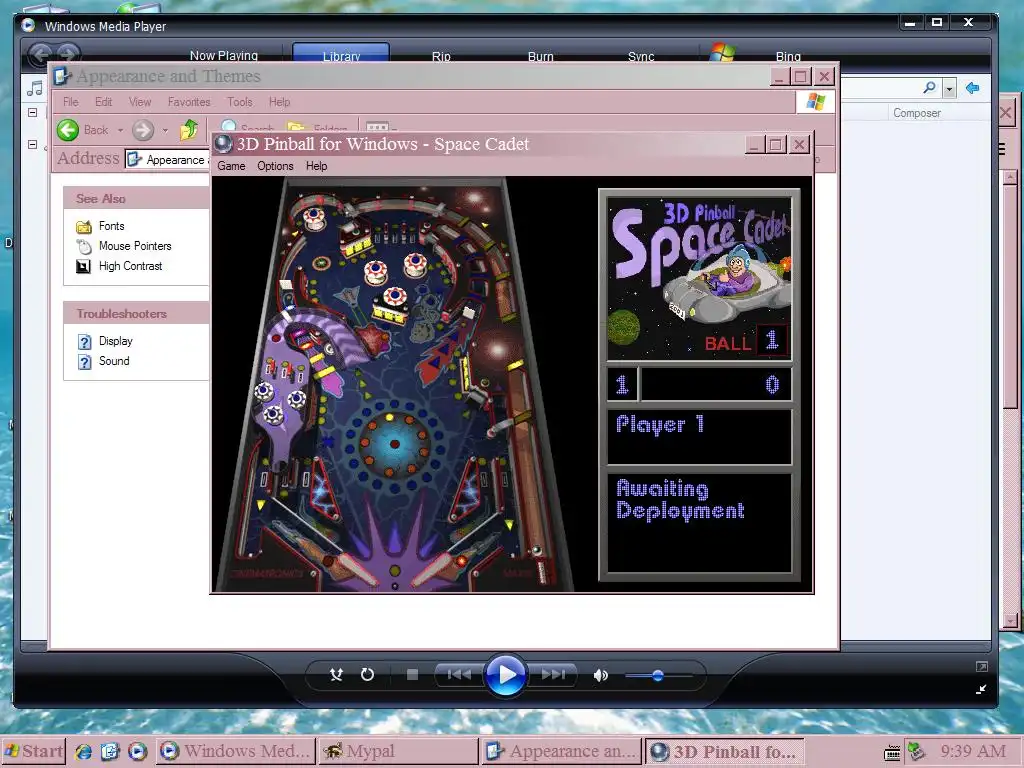Click the Mouse Pointers icon
1024x768 pixels.
84,246
